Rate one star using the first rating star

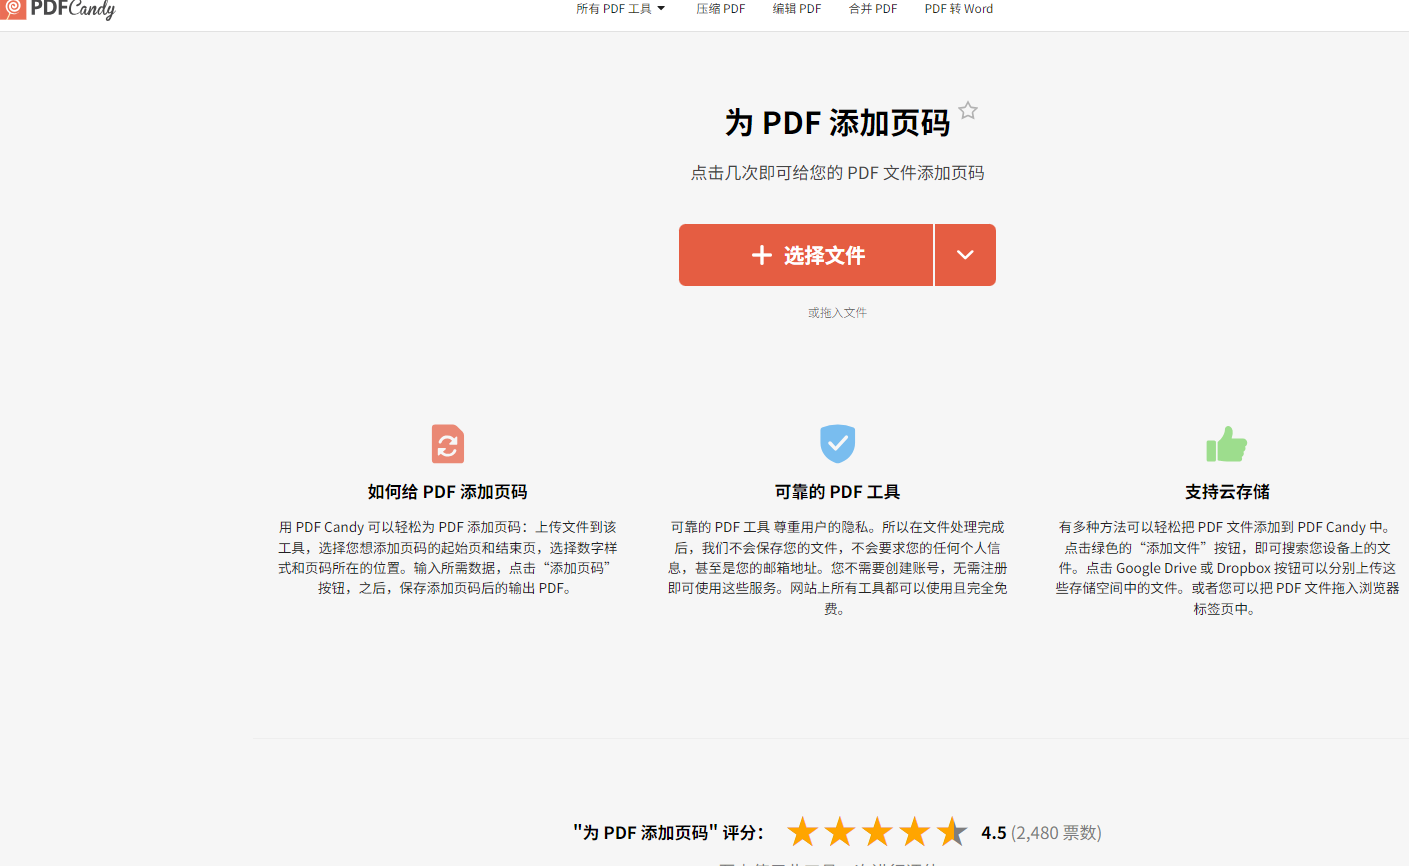(x=802, y=832)
